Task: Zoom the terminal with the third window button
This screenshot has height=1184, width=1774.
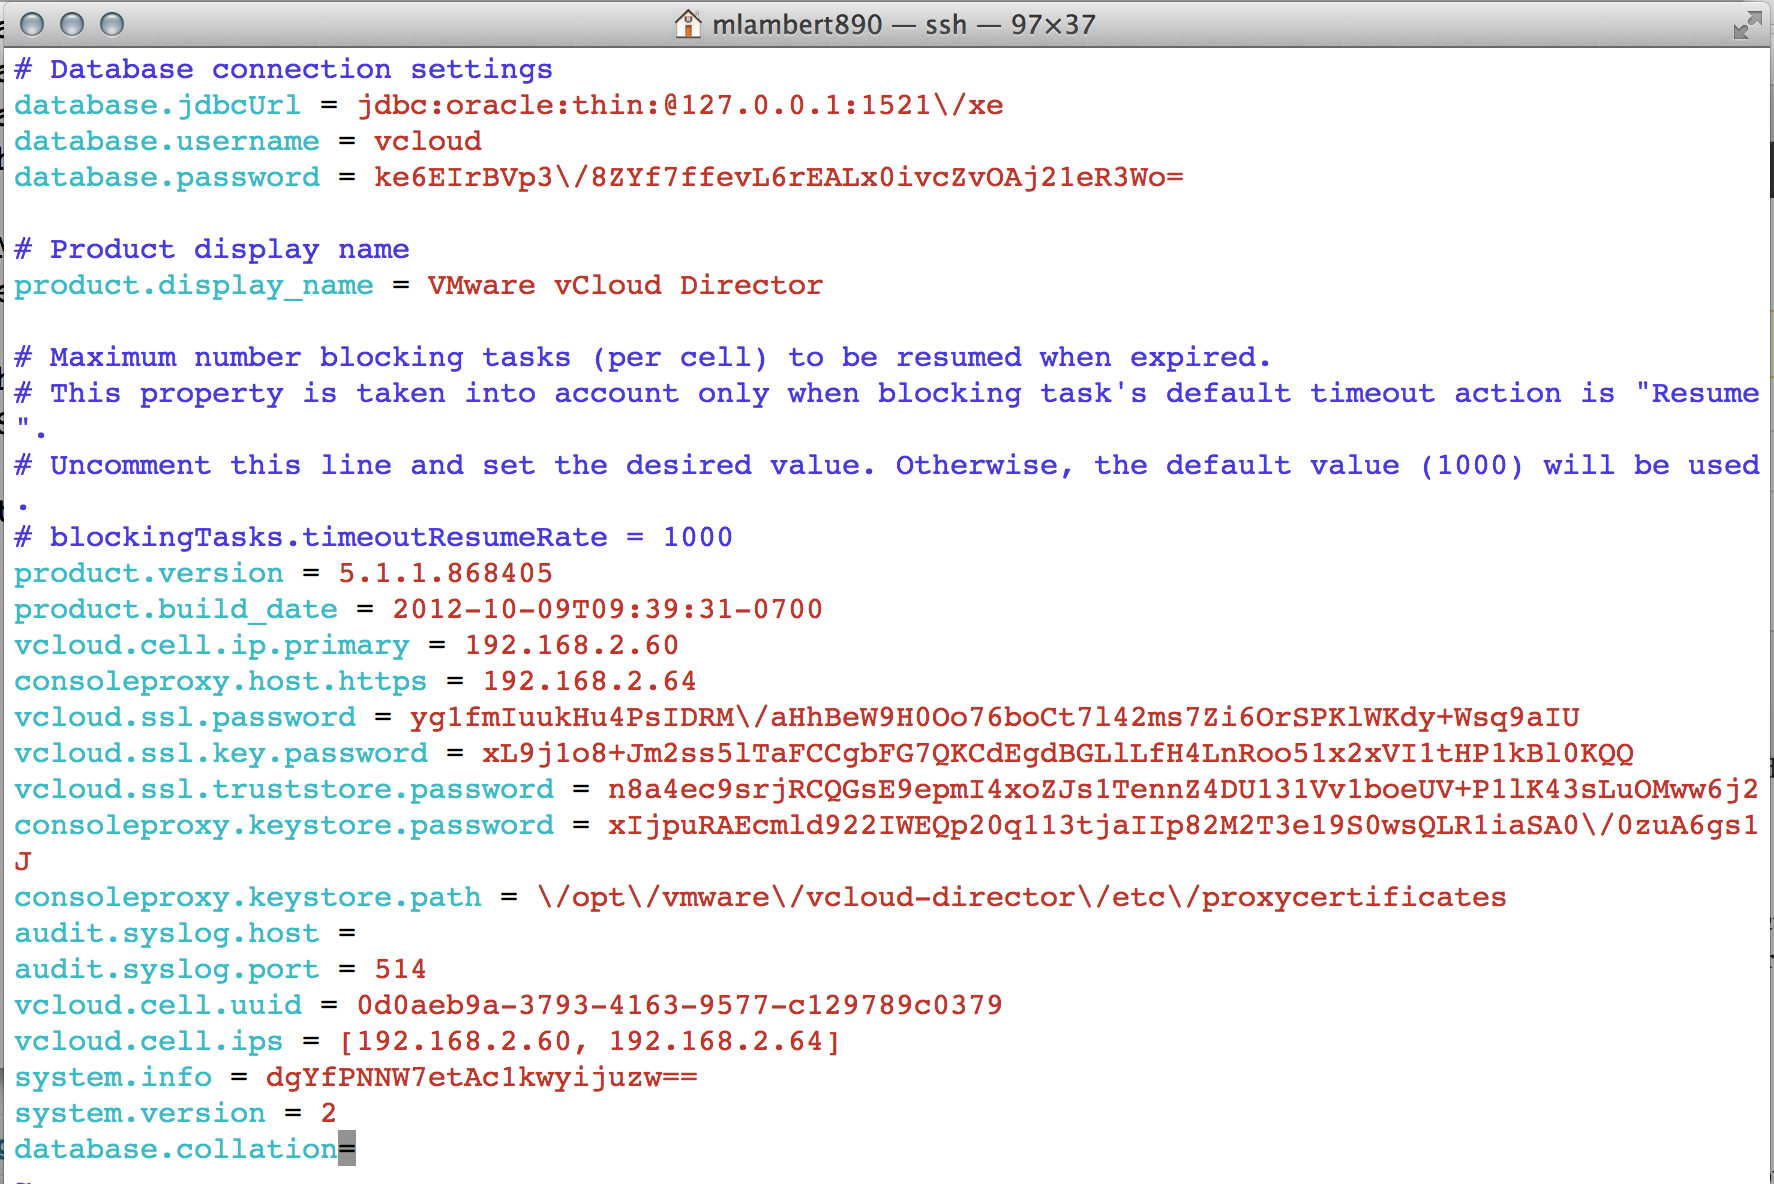Action: tap(112, 24)
